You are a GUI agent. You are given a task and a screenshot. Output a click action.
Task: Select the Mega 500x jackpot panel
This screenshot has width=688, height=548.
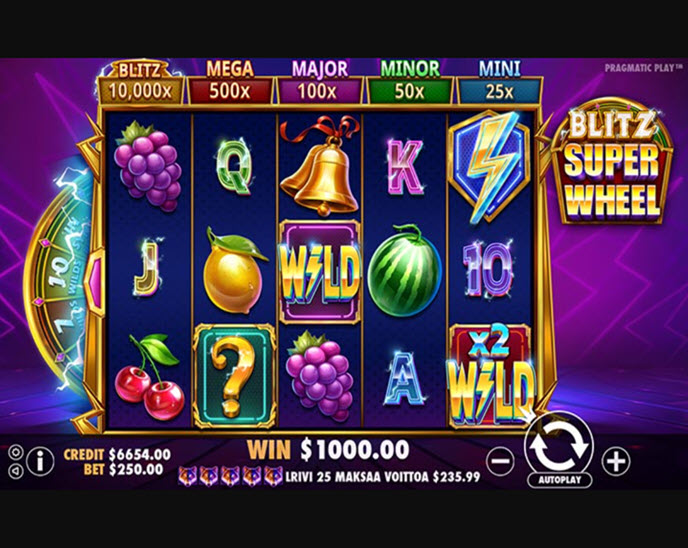[230, 84]
